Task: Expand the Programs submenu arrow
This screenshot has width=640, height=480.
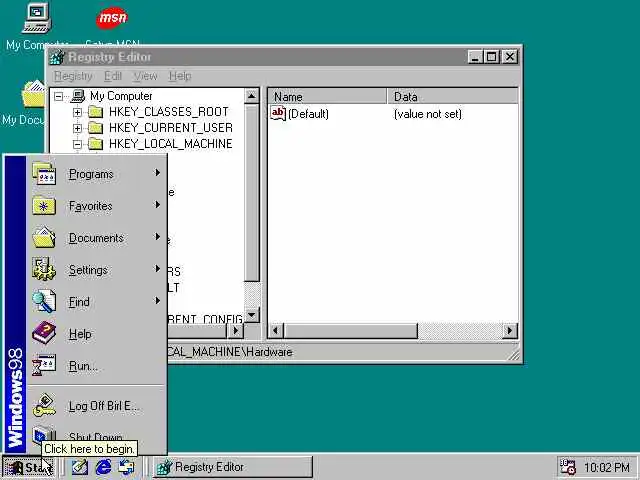Action: coord(158,173)
